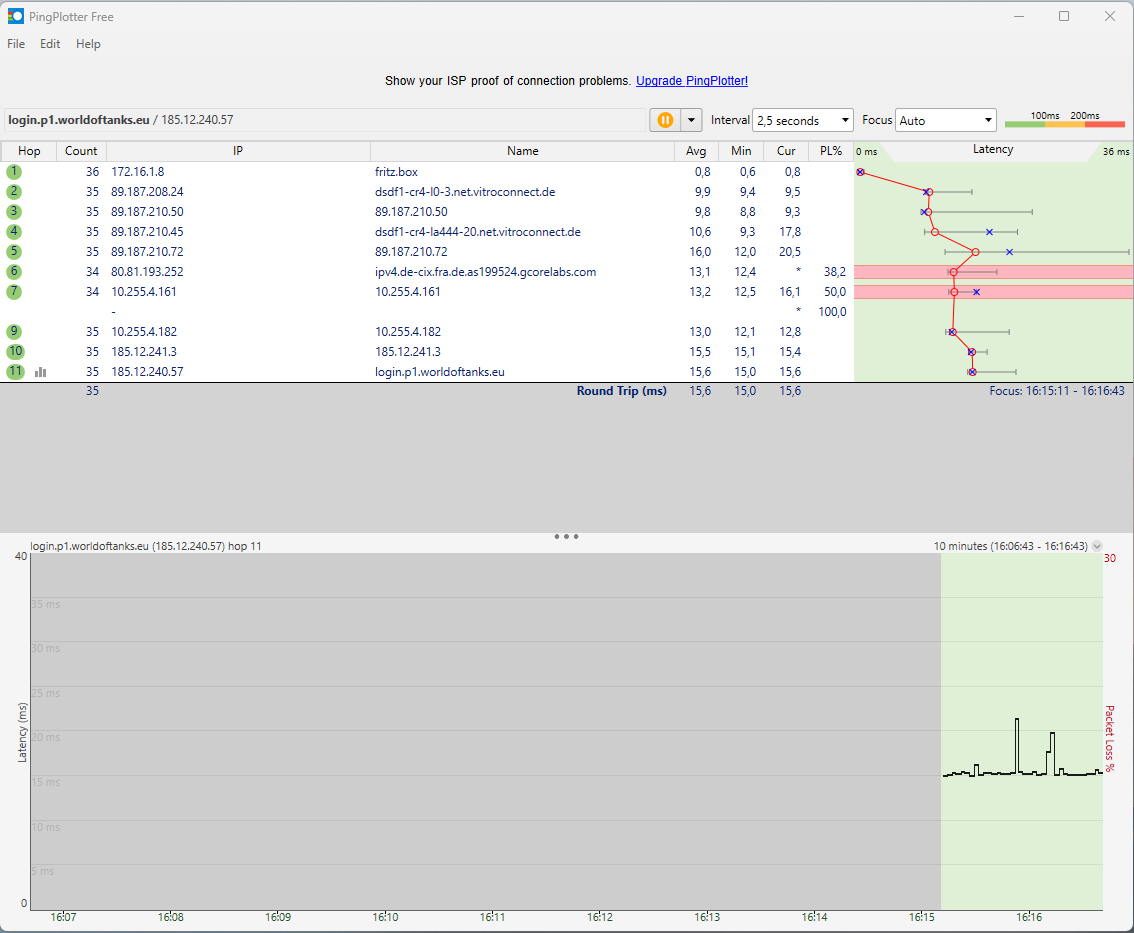Click the PingPlotter app icon in title bar
1134x933 pixels.
click(x=15, y=16)
